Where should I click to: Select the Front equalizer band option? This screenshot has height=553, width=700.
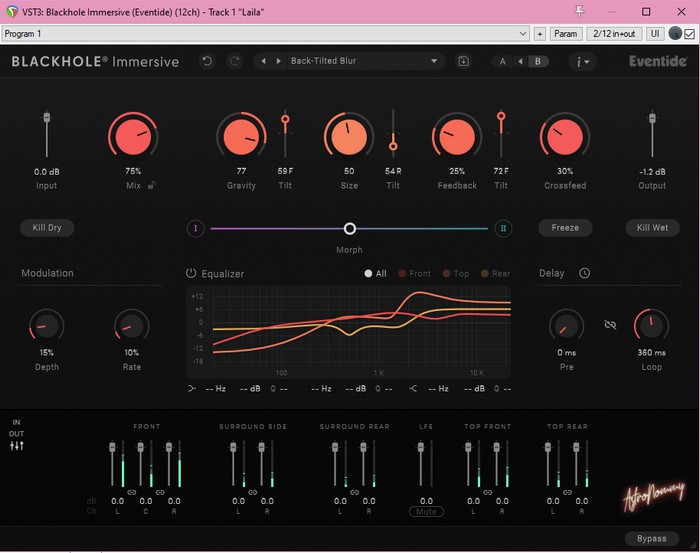click(x=414, y=273)
